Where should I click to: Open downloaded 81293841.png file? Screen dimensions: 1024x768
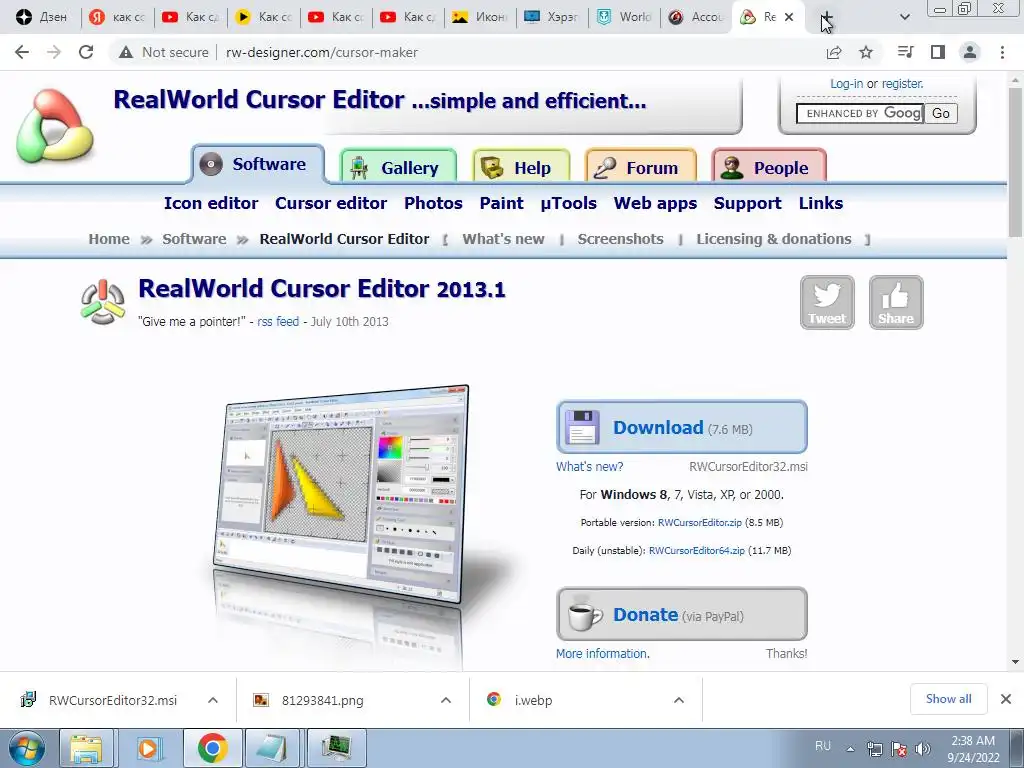pyautogui.click(x=310, y=700)
